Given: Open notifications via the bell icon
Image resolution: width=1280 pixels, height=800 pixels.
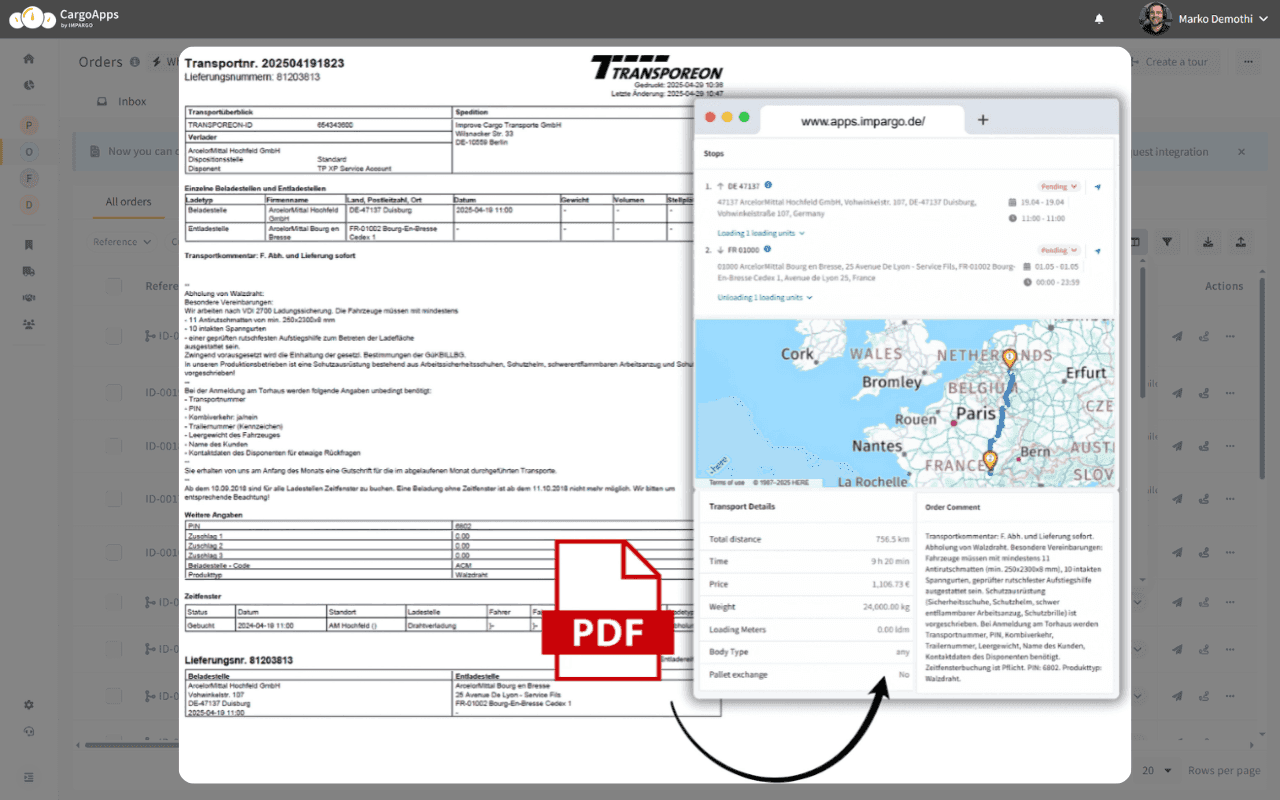Looking at the screenshot, I should point(1098,18).
